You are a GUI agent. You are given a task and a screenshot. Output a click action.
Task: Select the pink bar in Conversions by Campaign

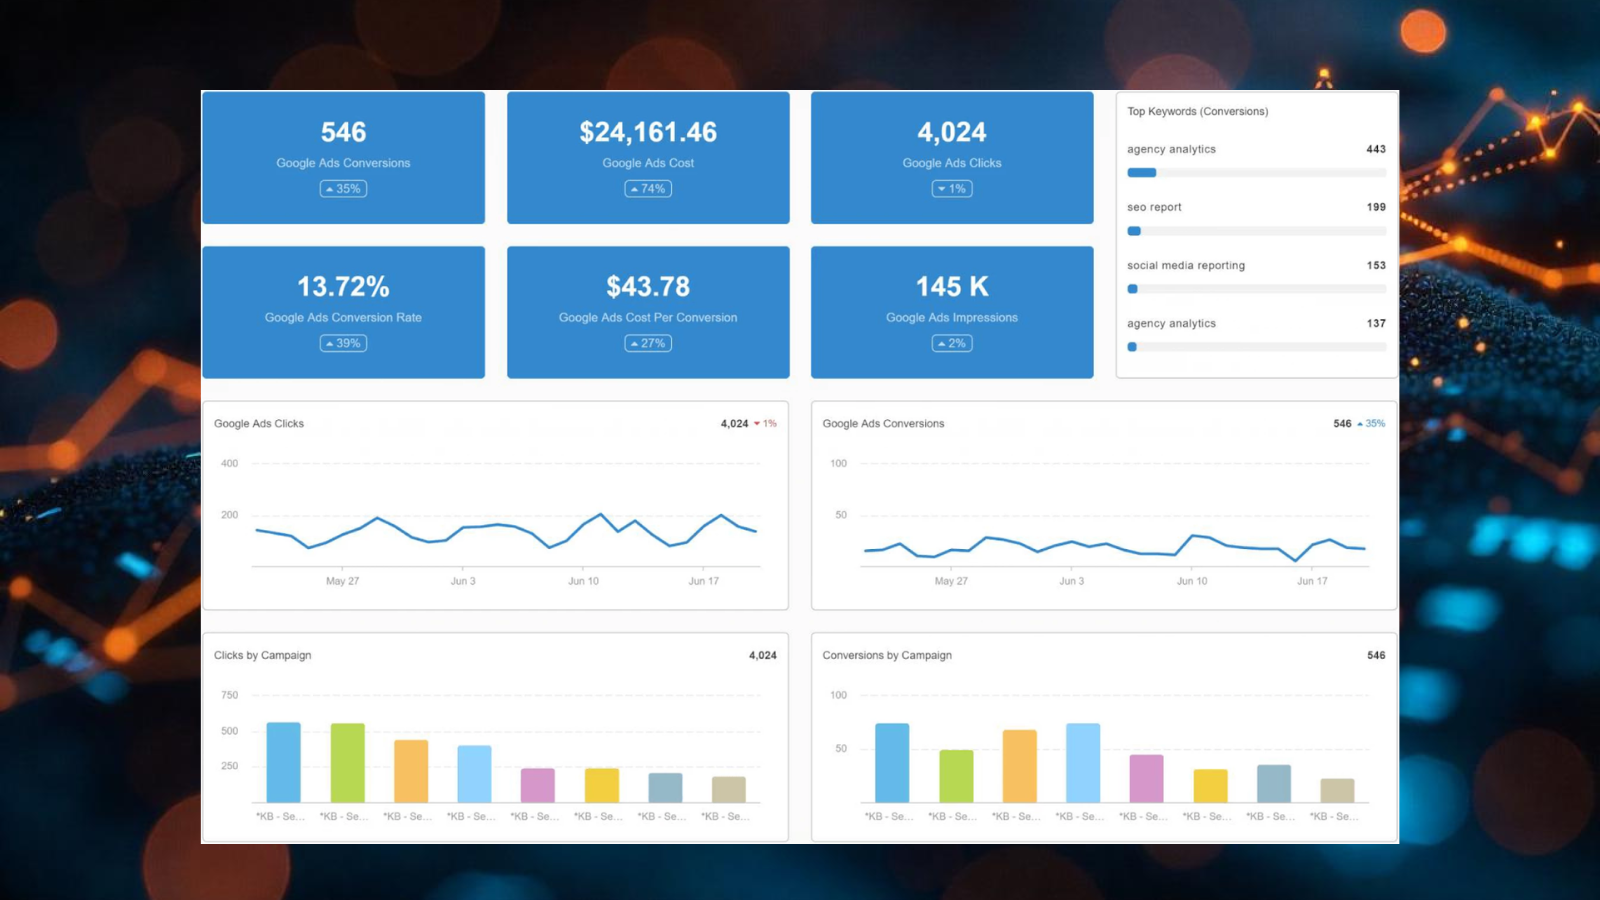[x=1147, y=778]
